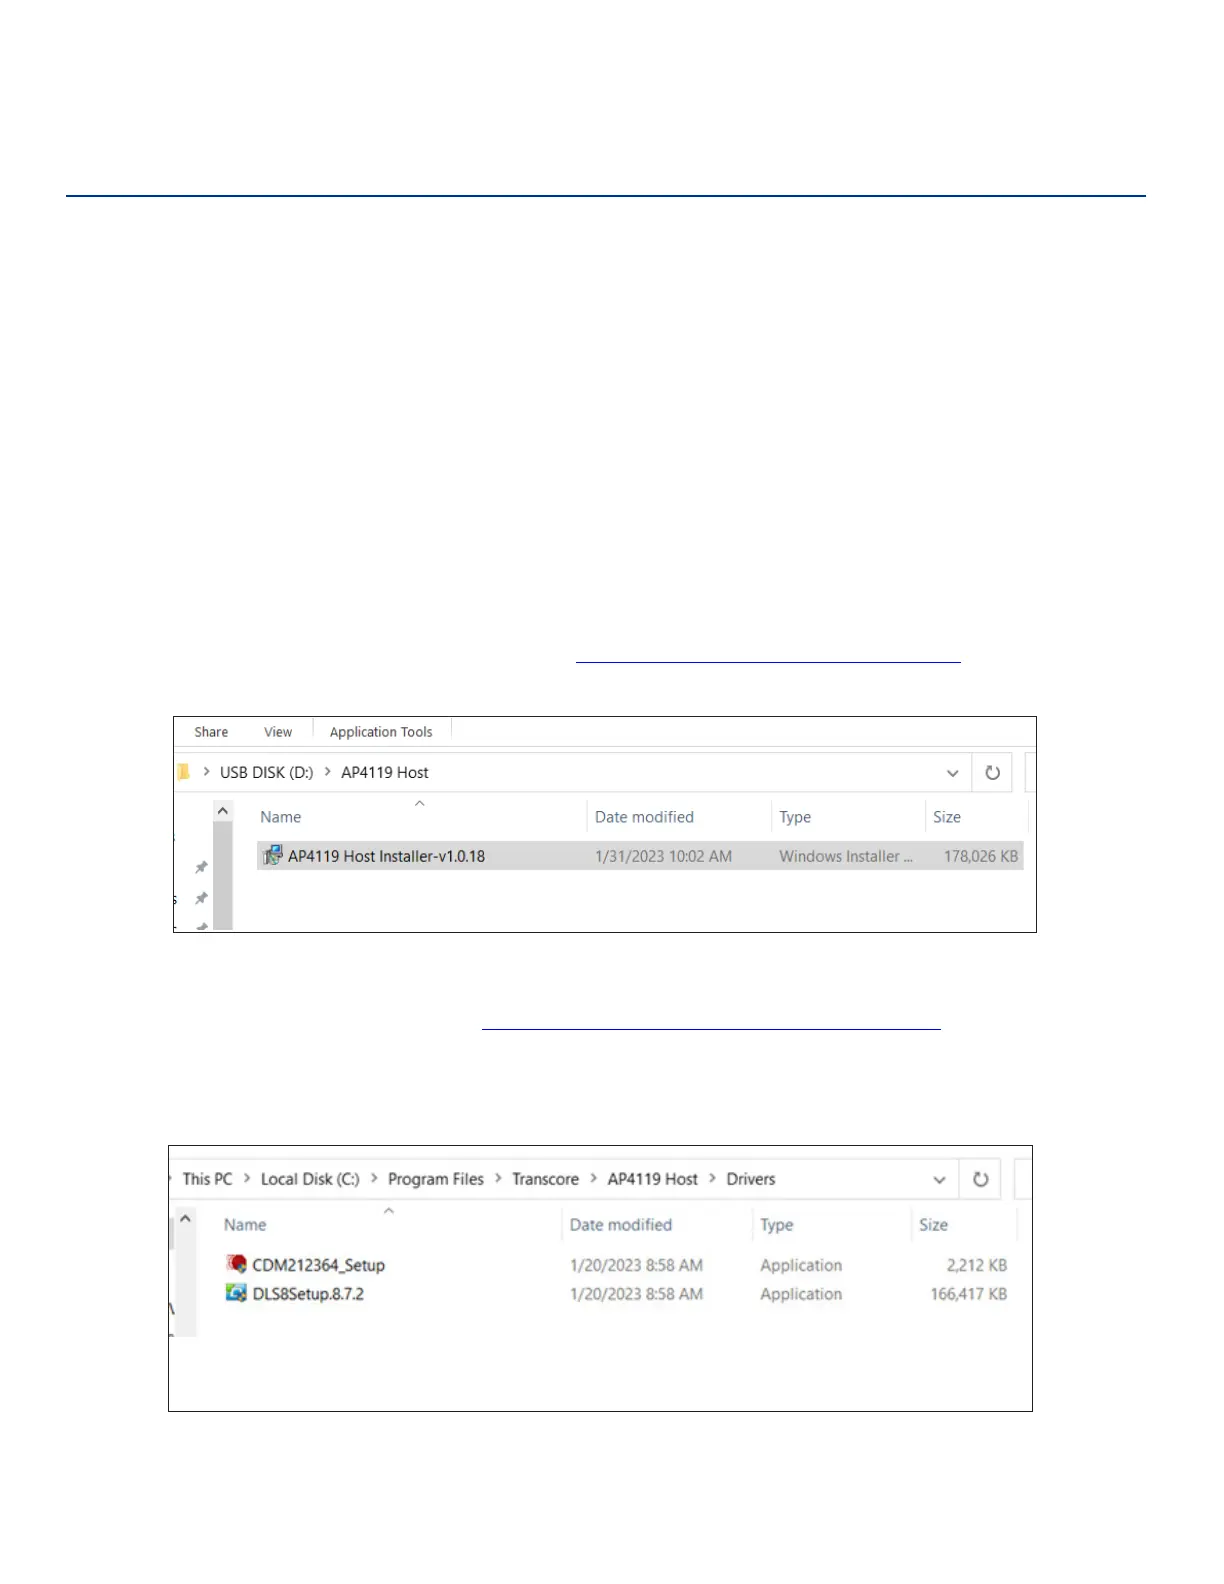1224x1584 pixels.
Task: Refresh the Drivers folder view
Action: [x=980, y=1179]
